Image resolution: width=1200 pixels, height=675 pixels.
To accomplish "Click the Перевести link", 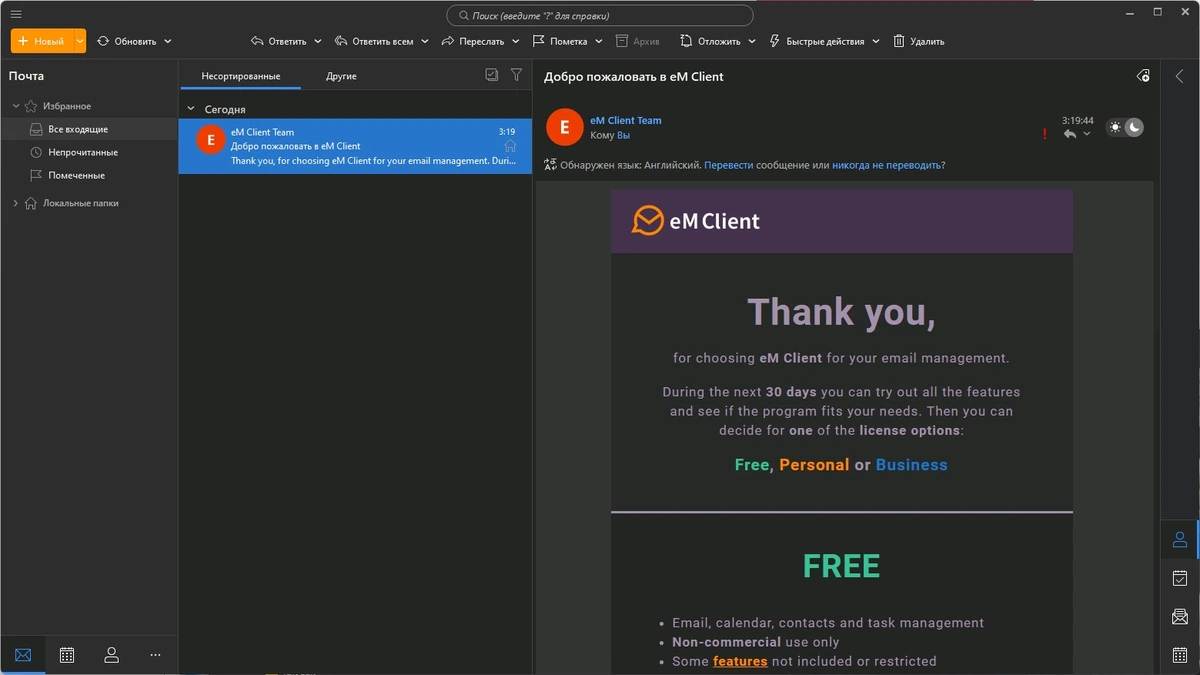I will click(729, 165).
